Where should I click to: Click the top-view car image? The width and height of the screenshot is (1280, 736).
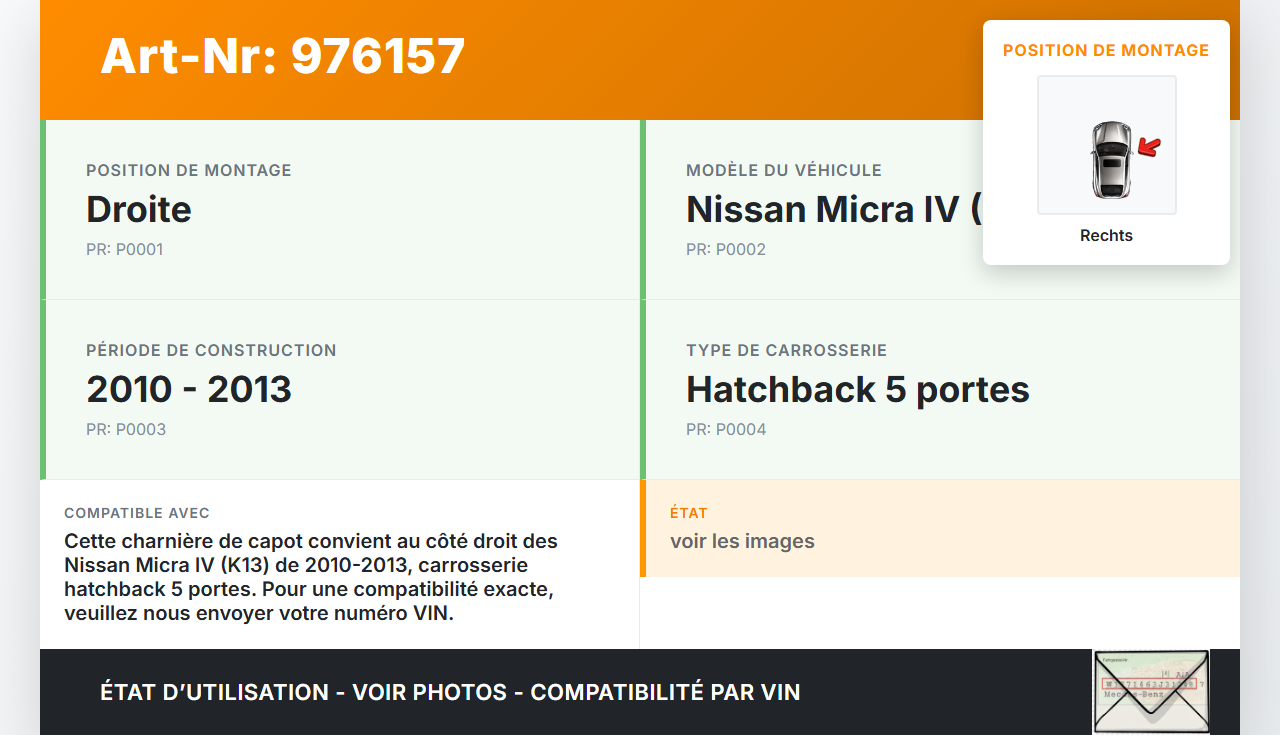point(1110,158)
